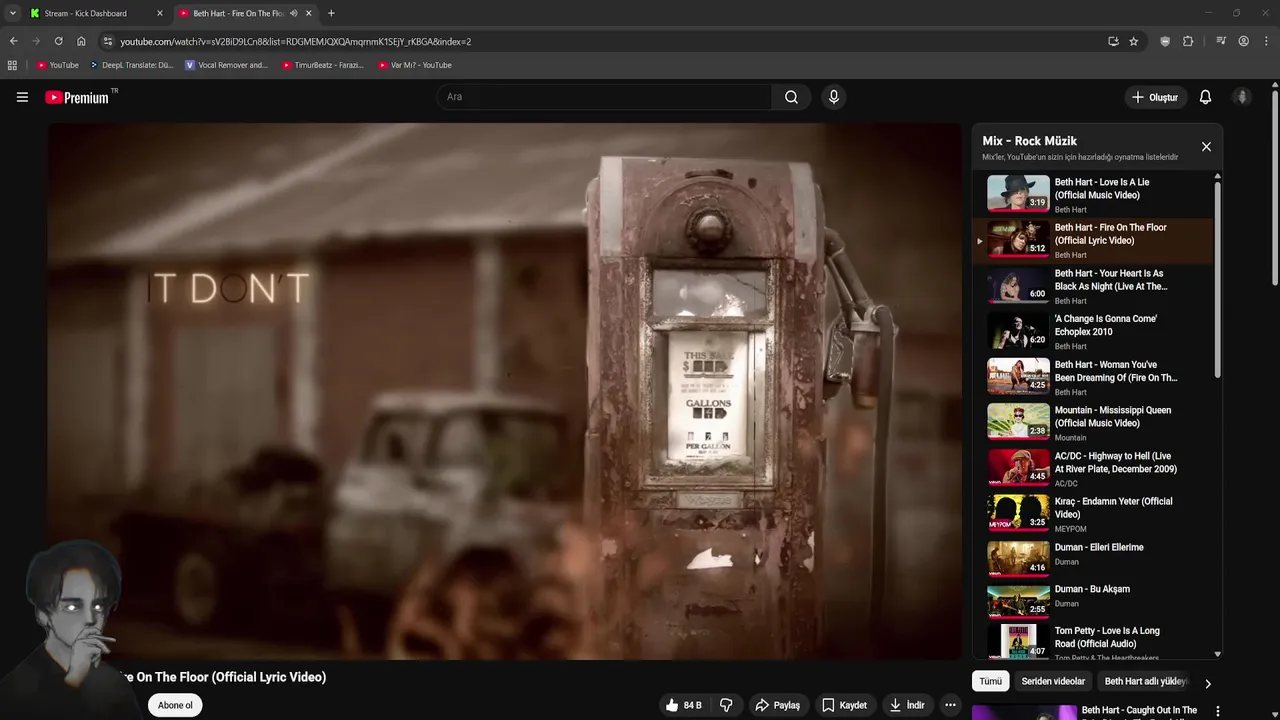Click into the Ara search field

(603, 97)
